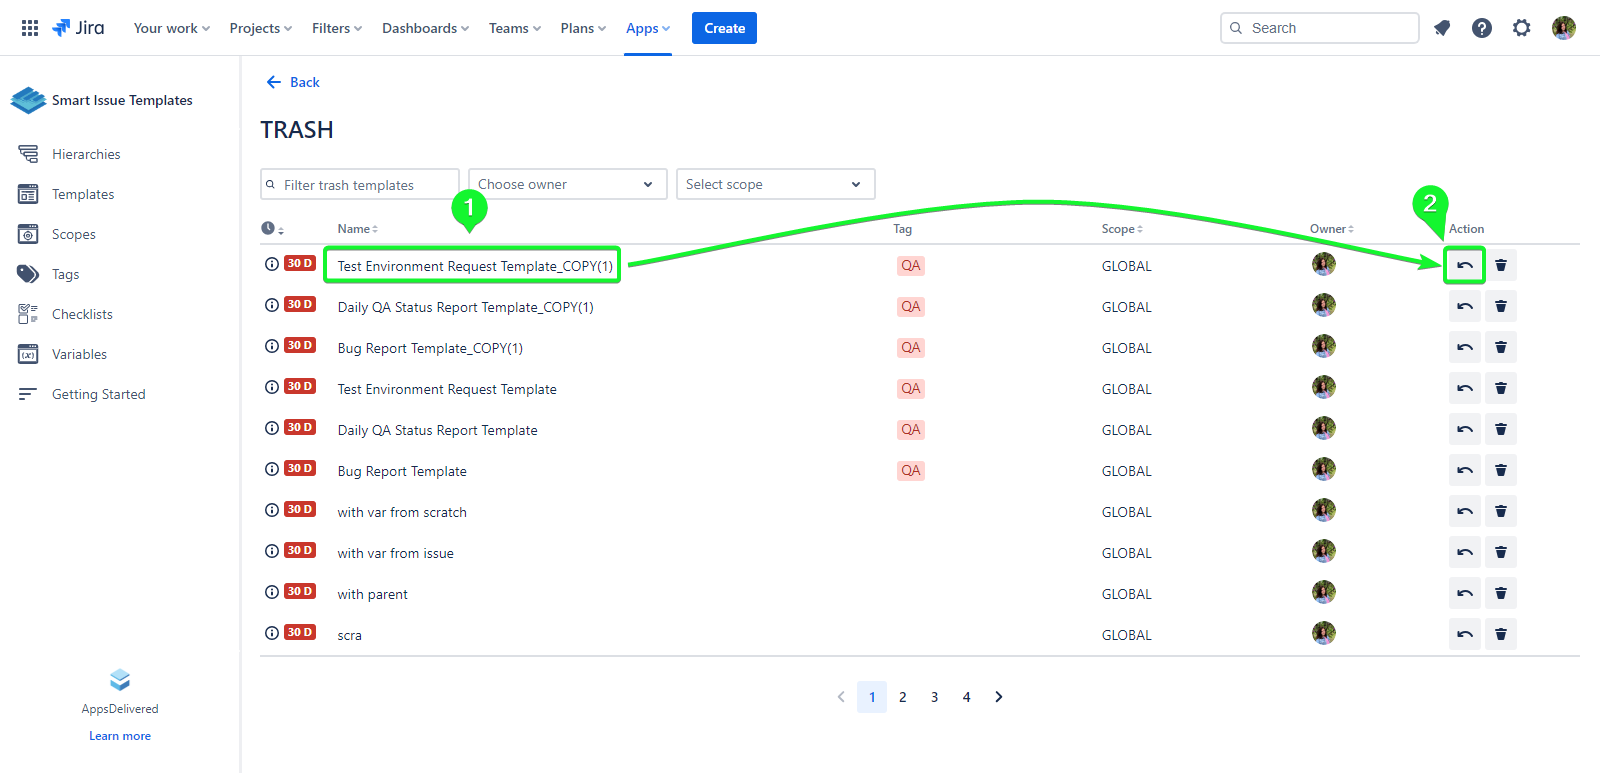Open the help question mark menu
The width and height of the screenshot is (1600, 773).
coord(1481,28)
